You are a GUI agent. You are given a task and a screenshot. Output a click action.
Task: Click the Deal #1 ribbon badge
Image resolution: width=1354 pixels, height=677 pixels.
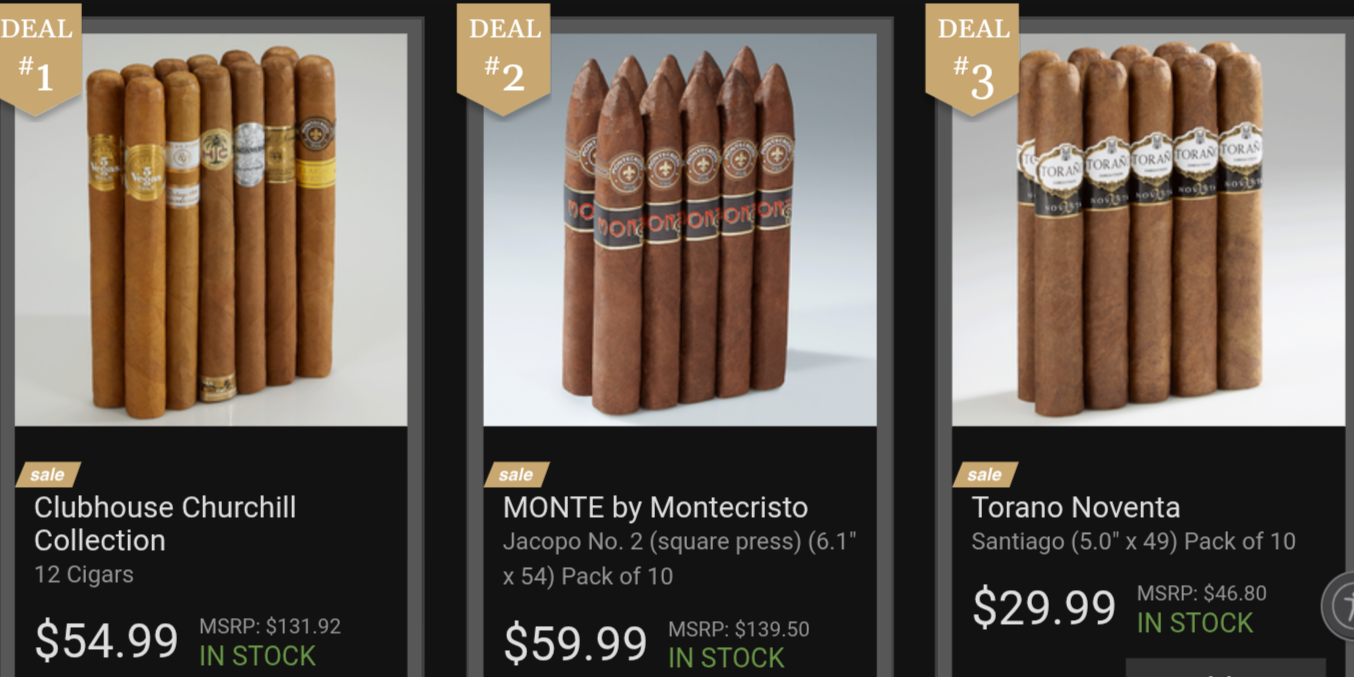coord(38,55)
